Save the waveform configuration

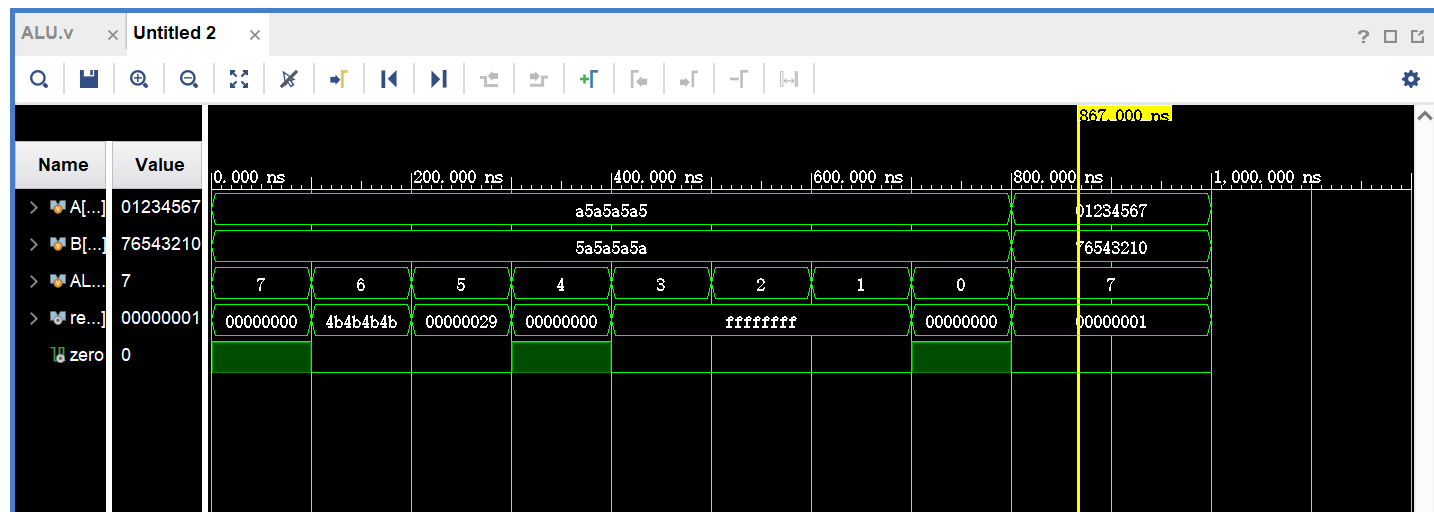89,79
